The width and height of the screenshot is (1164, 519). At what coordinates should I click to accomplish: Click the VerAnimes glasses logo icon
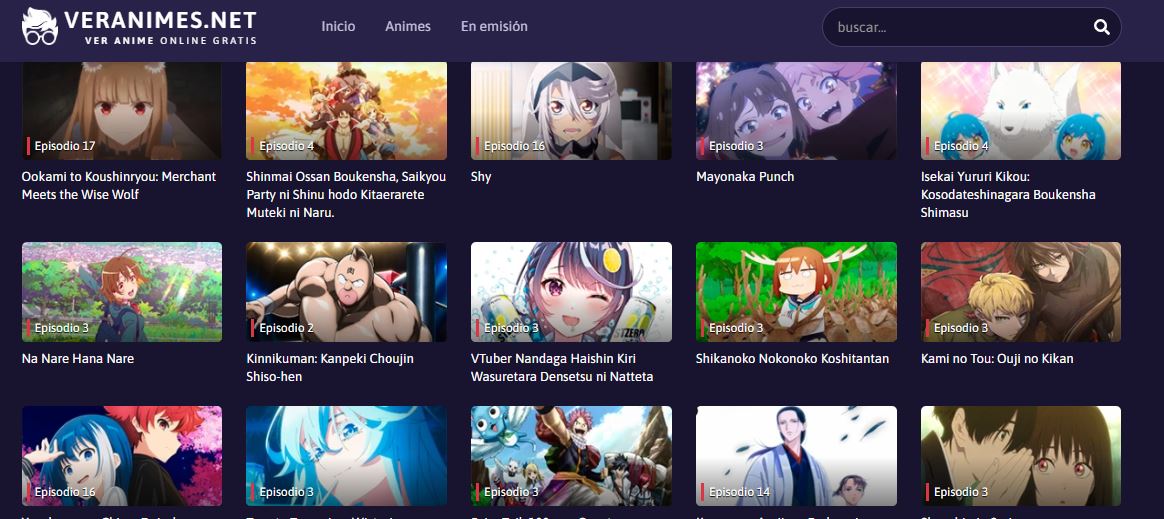coord(39,27)
